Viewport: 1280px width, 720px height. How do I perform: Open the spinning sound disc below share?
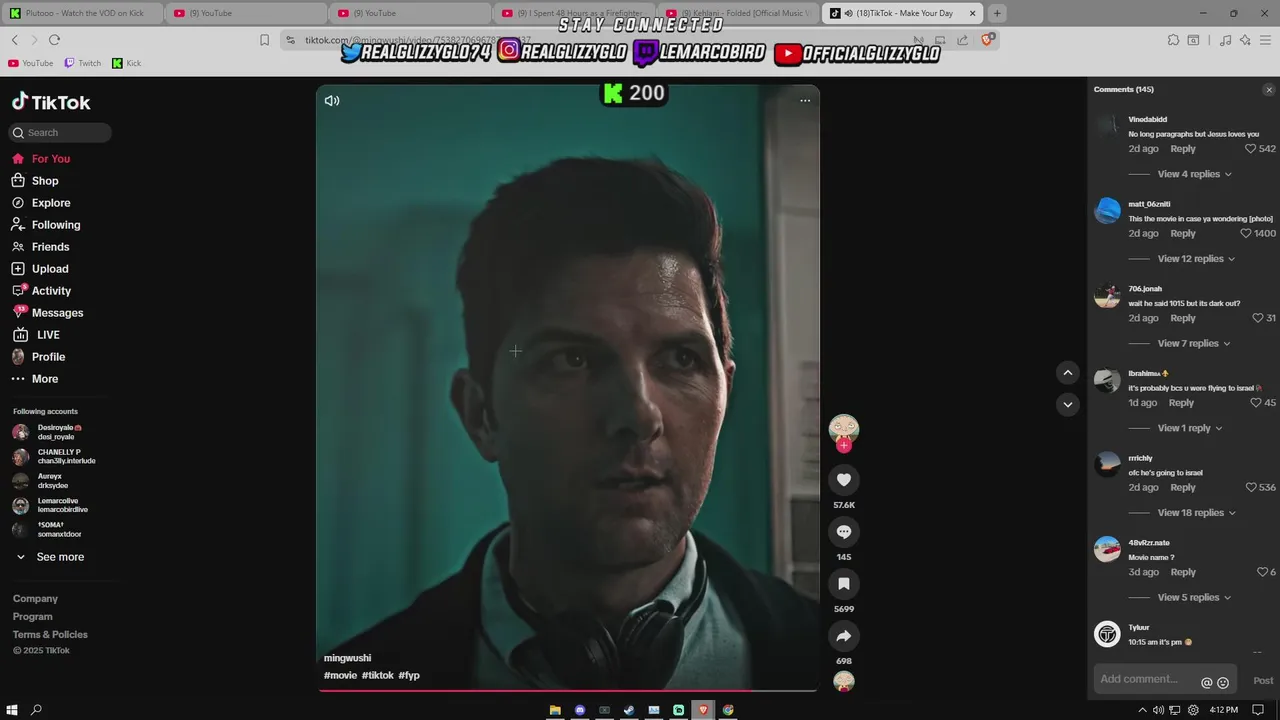click(844, 682)
